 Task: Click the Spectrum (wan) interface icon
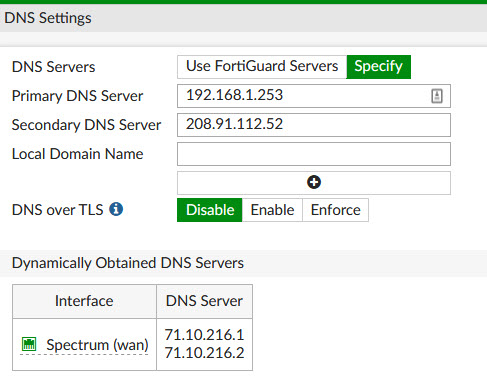coord(29,344)
